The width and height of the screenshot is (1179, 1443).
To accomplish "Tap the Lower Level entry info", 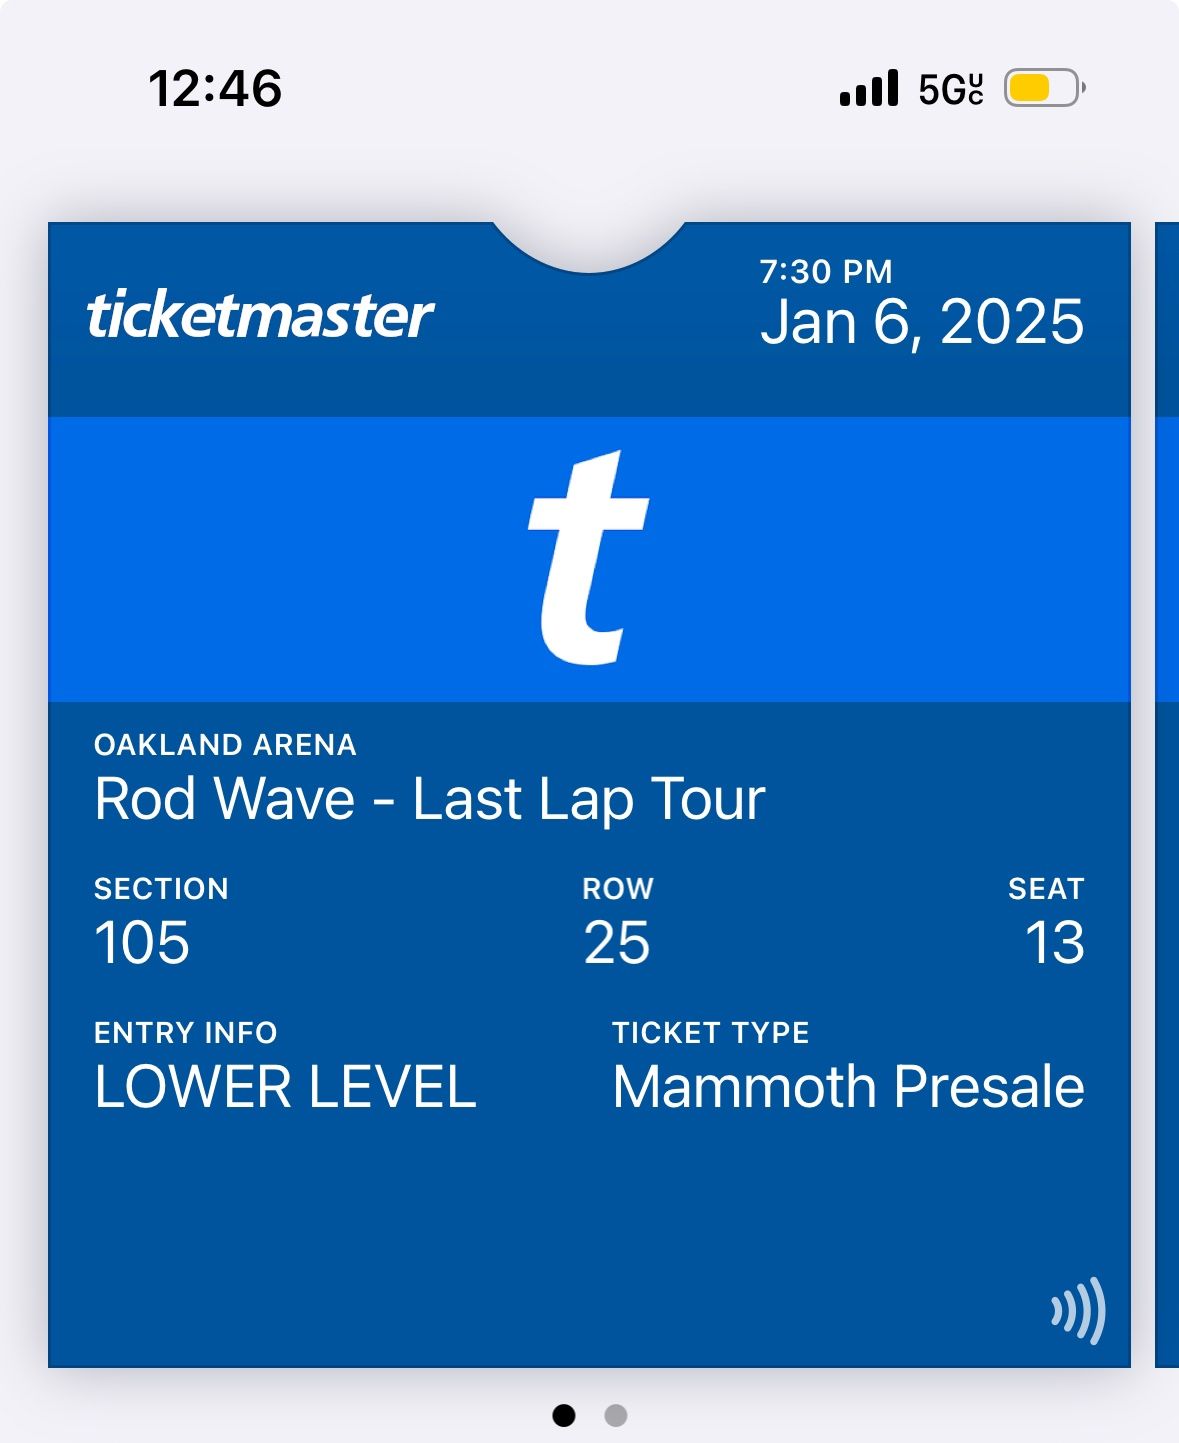I will (x=285, y=1087).
